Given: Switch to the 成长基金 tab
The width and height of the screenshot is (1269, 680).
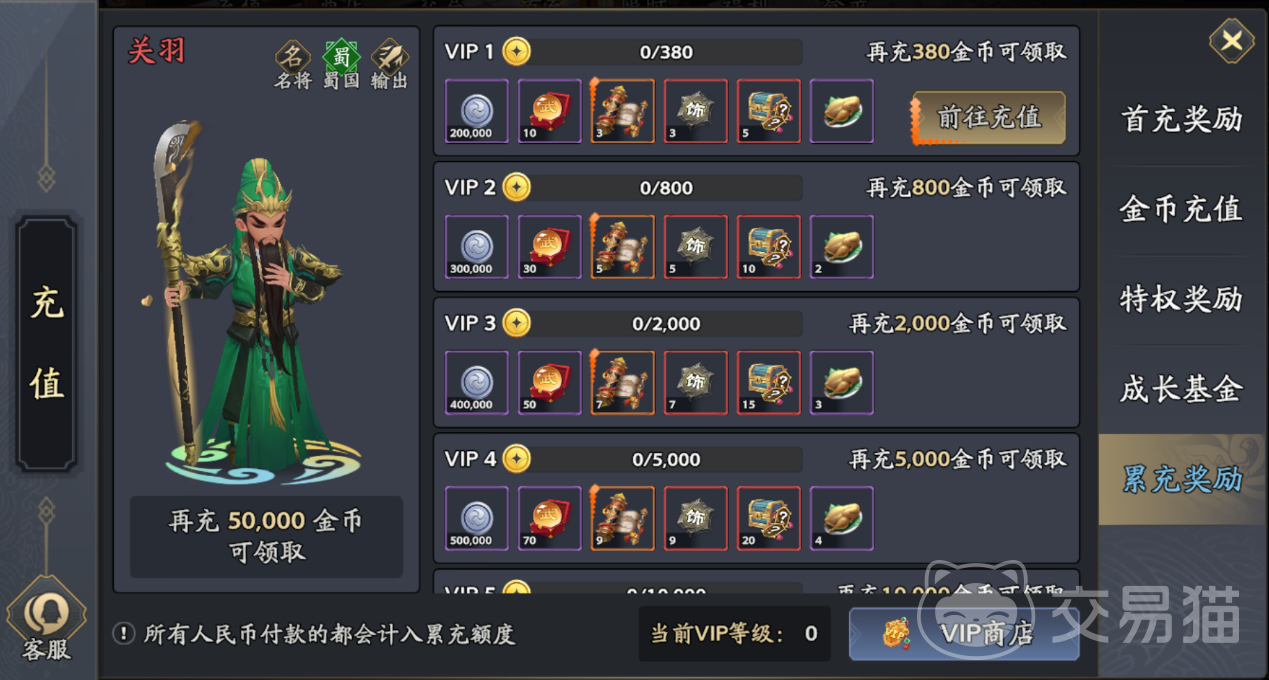Looking at the screenshot, I should coord(1181,389).
